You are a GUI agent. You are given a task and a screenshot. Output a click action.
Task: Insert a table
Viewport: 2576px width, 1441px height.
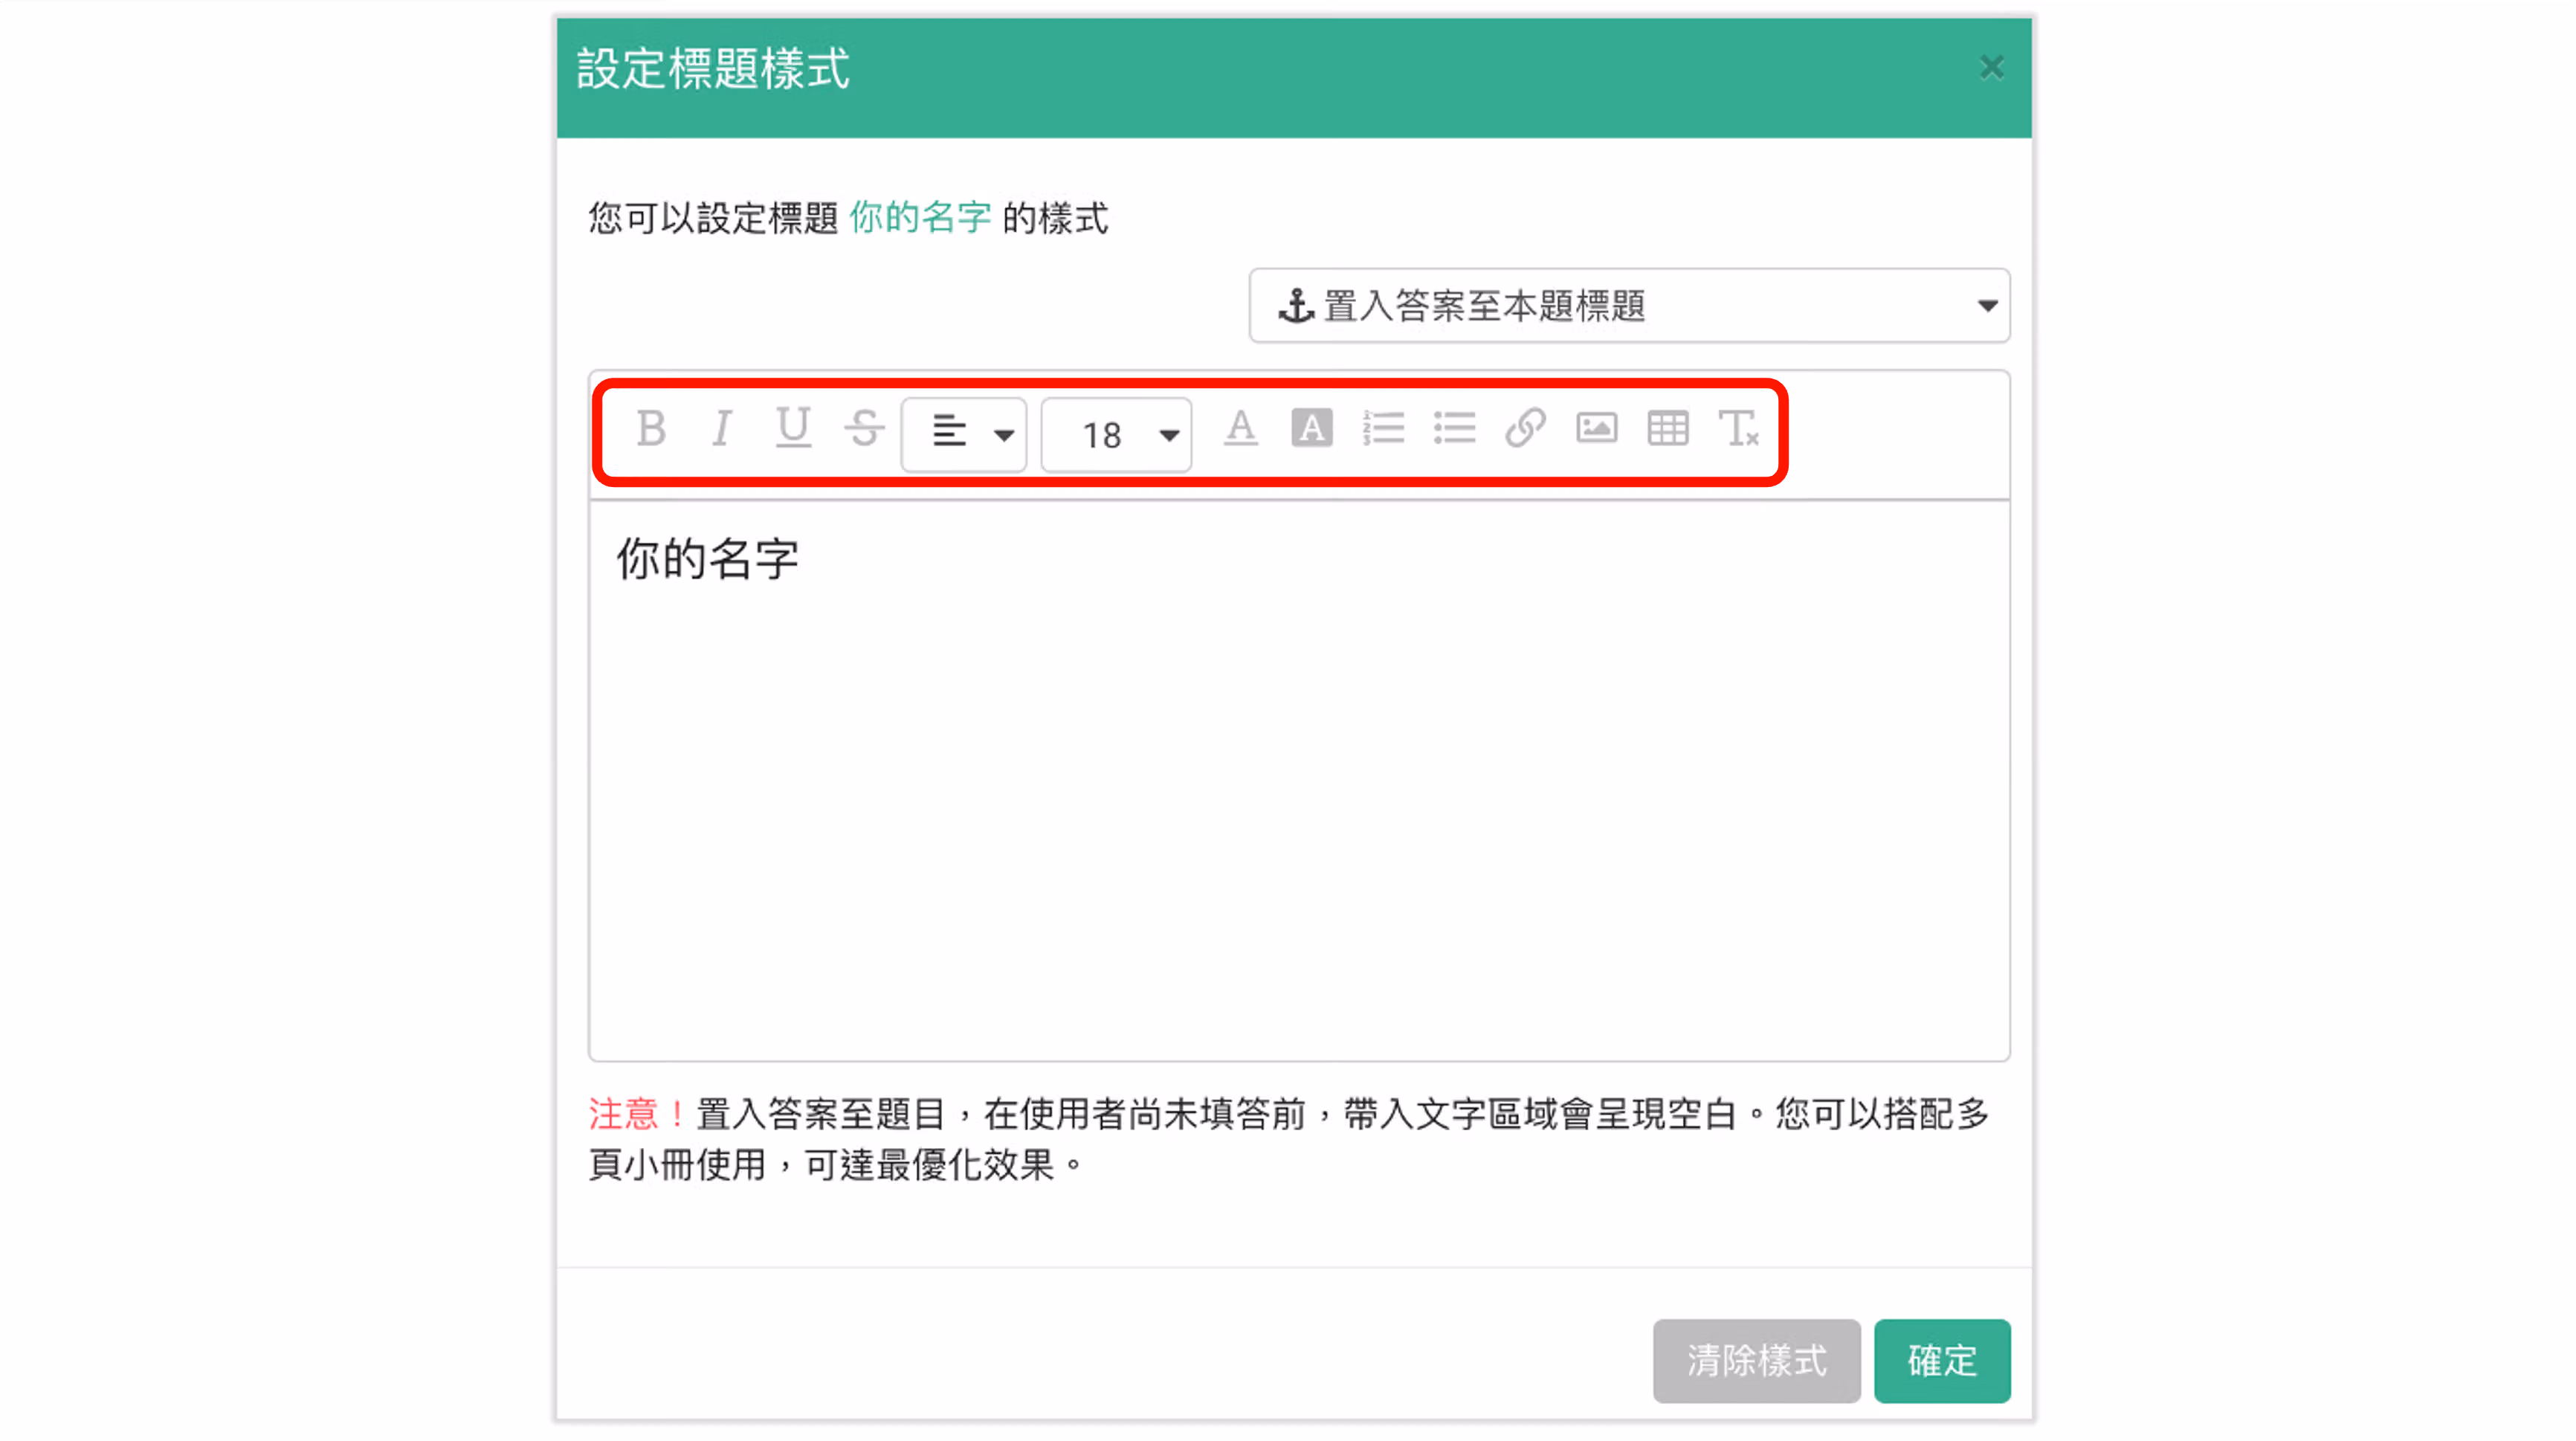(x=1667, y=429)
